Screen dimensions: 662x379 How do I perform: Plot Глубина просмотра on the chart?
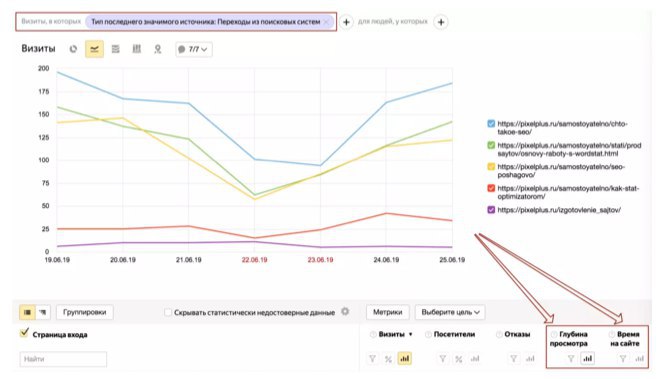(587, 358)
